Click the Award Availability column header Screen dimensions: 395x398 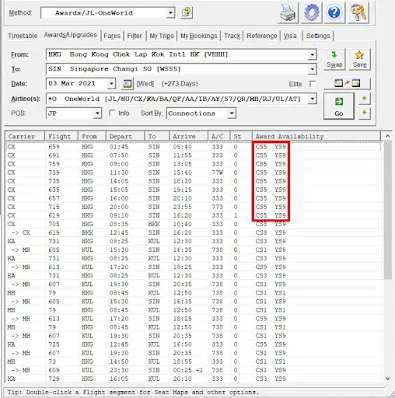click(x=316, y=136)
